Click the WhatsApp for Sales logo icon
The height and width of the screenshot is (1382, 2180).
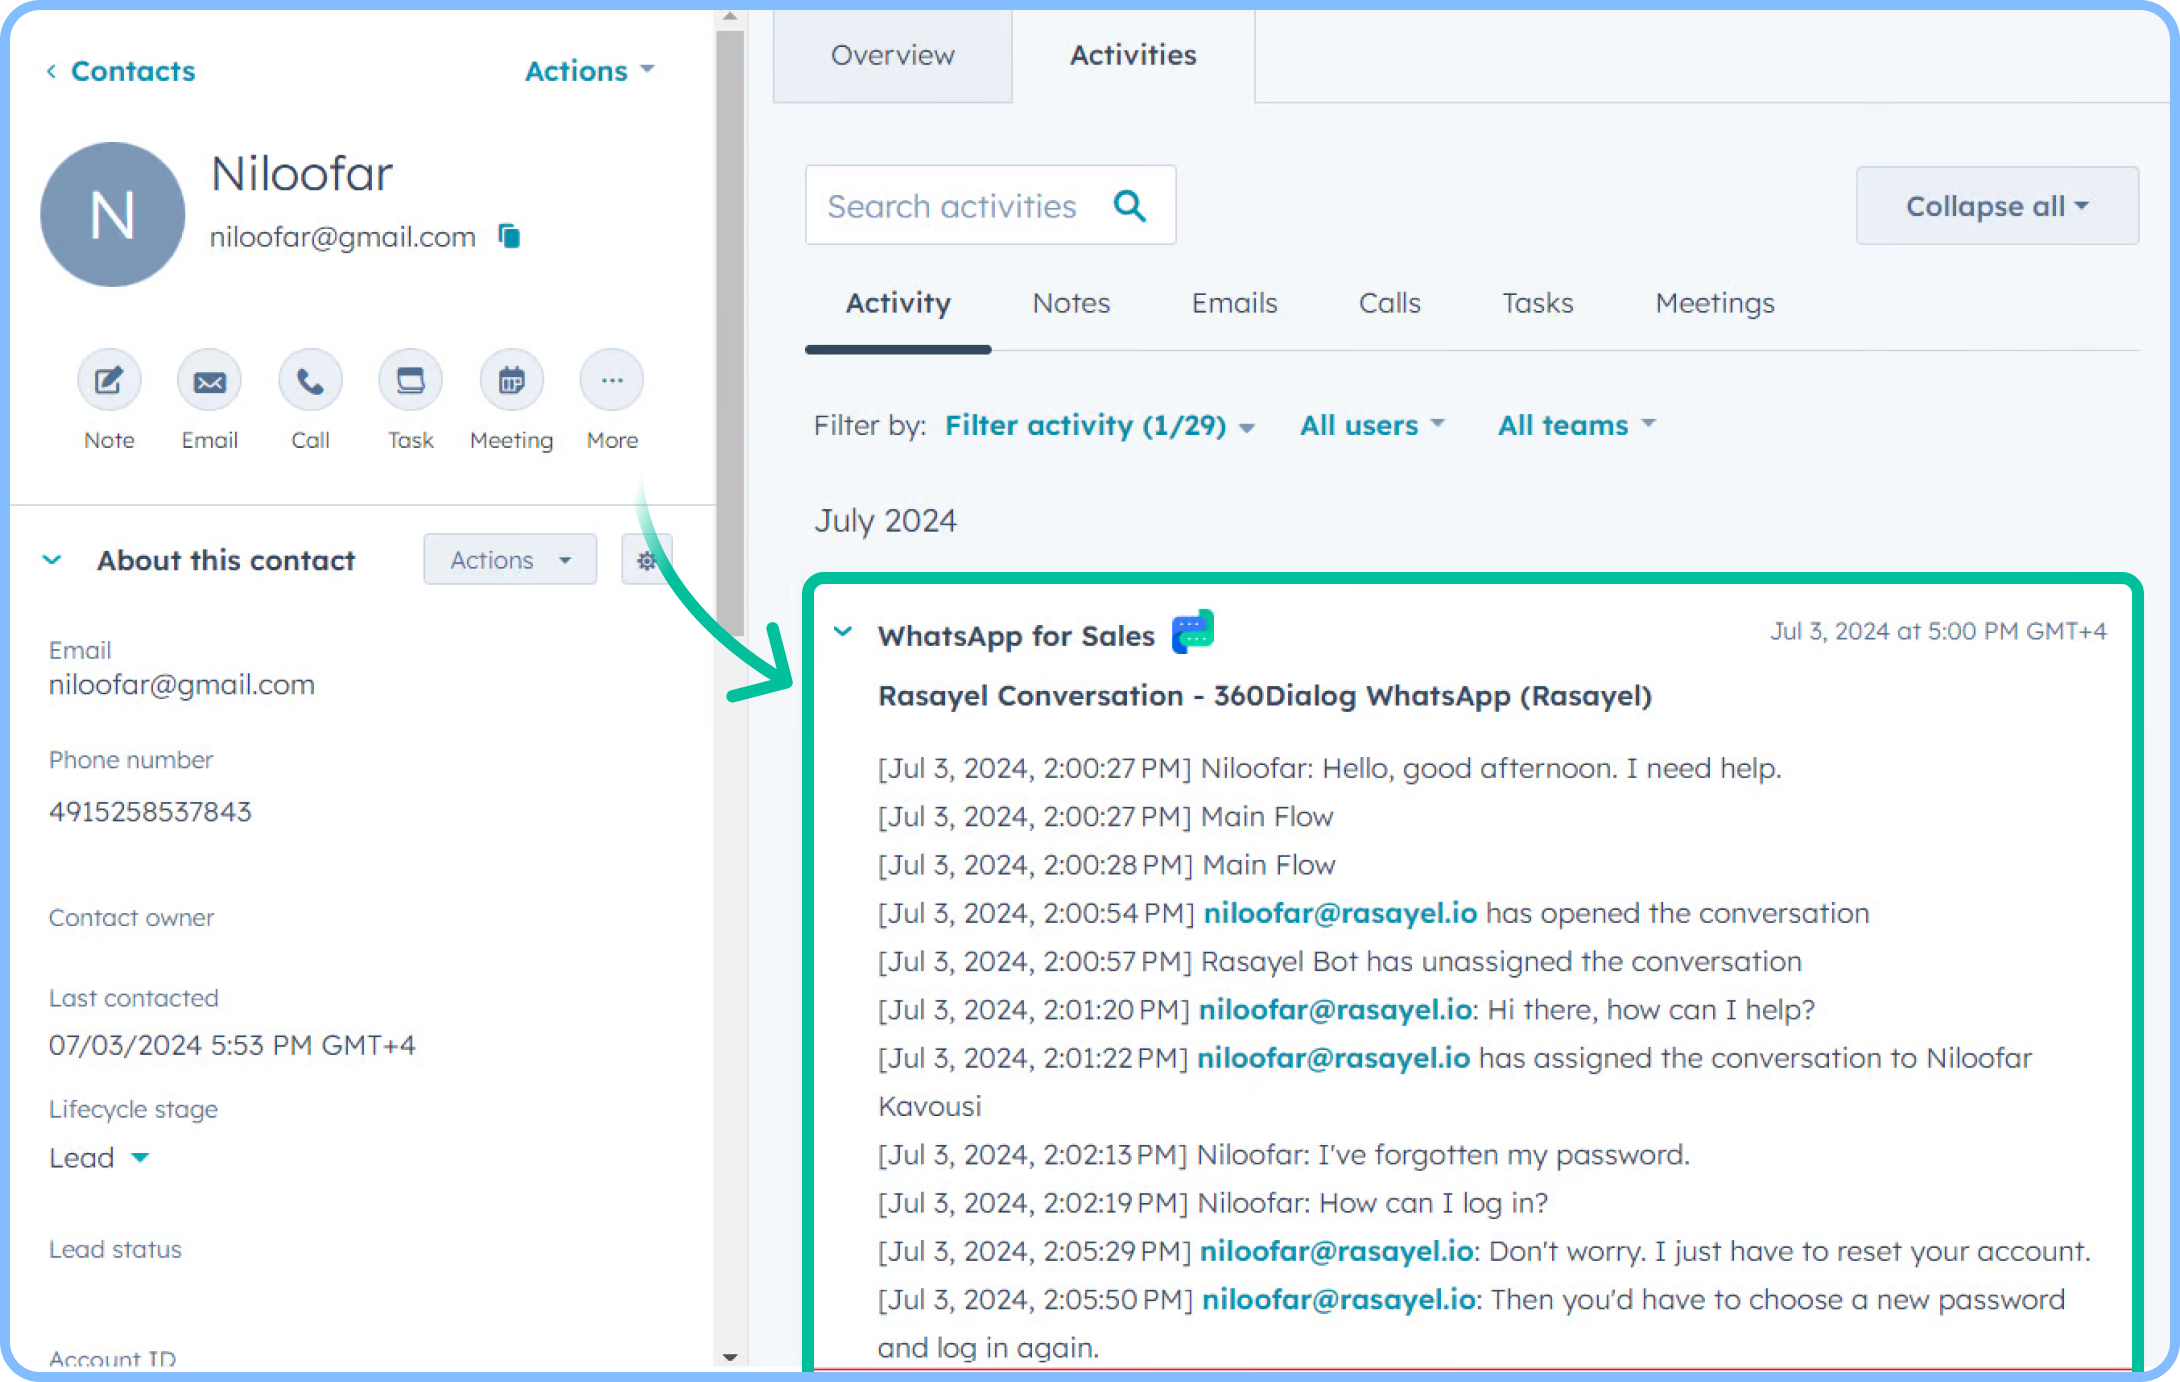click(x=1194, y=631)
